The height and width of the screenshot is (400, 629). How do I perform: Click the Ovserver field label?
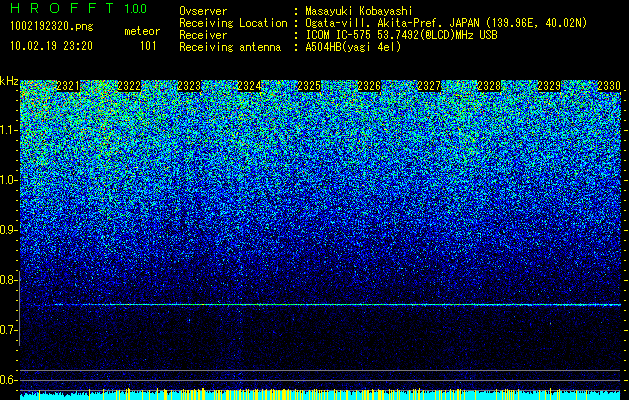click(203, 11)
